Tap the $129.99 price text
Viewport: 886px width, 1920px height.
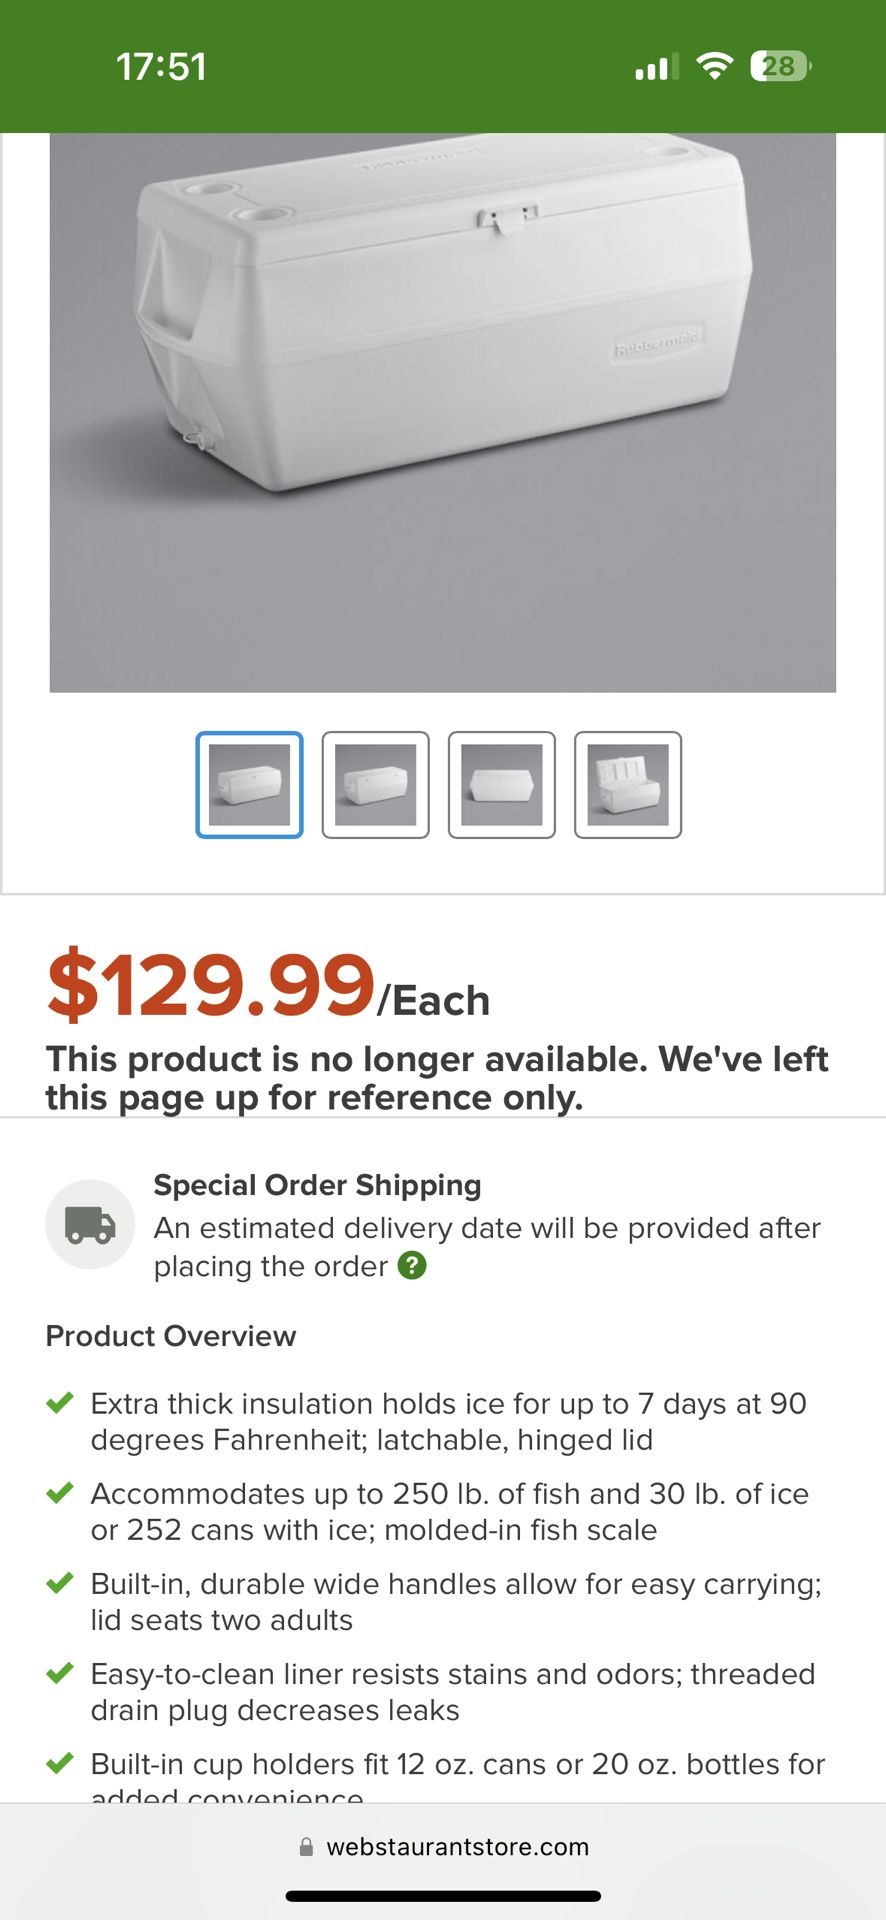tap(210, 987)
